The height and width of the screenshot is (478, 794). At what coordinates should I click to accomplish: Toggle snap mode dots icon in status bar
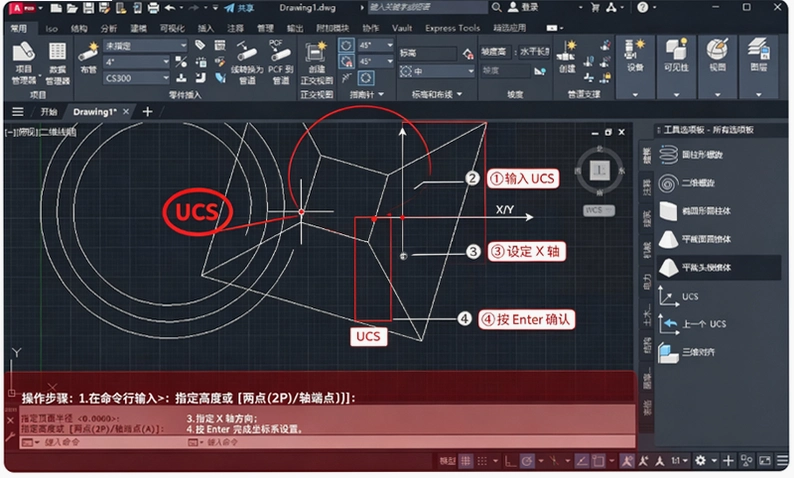click(482, 461)
